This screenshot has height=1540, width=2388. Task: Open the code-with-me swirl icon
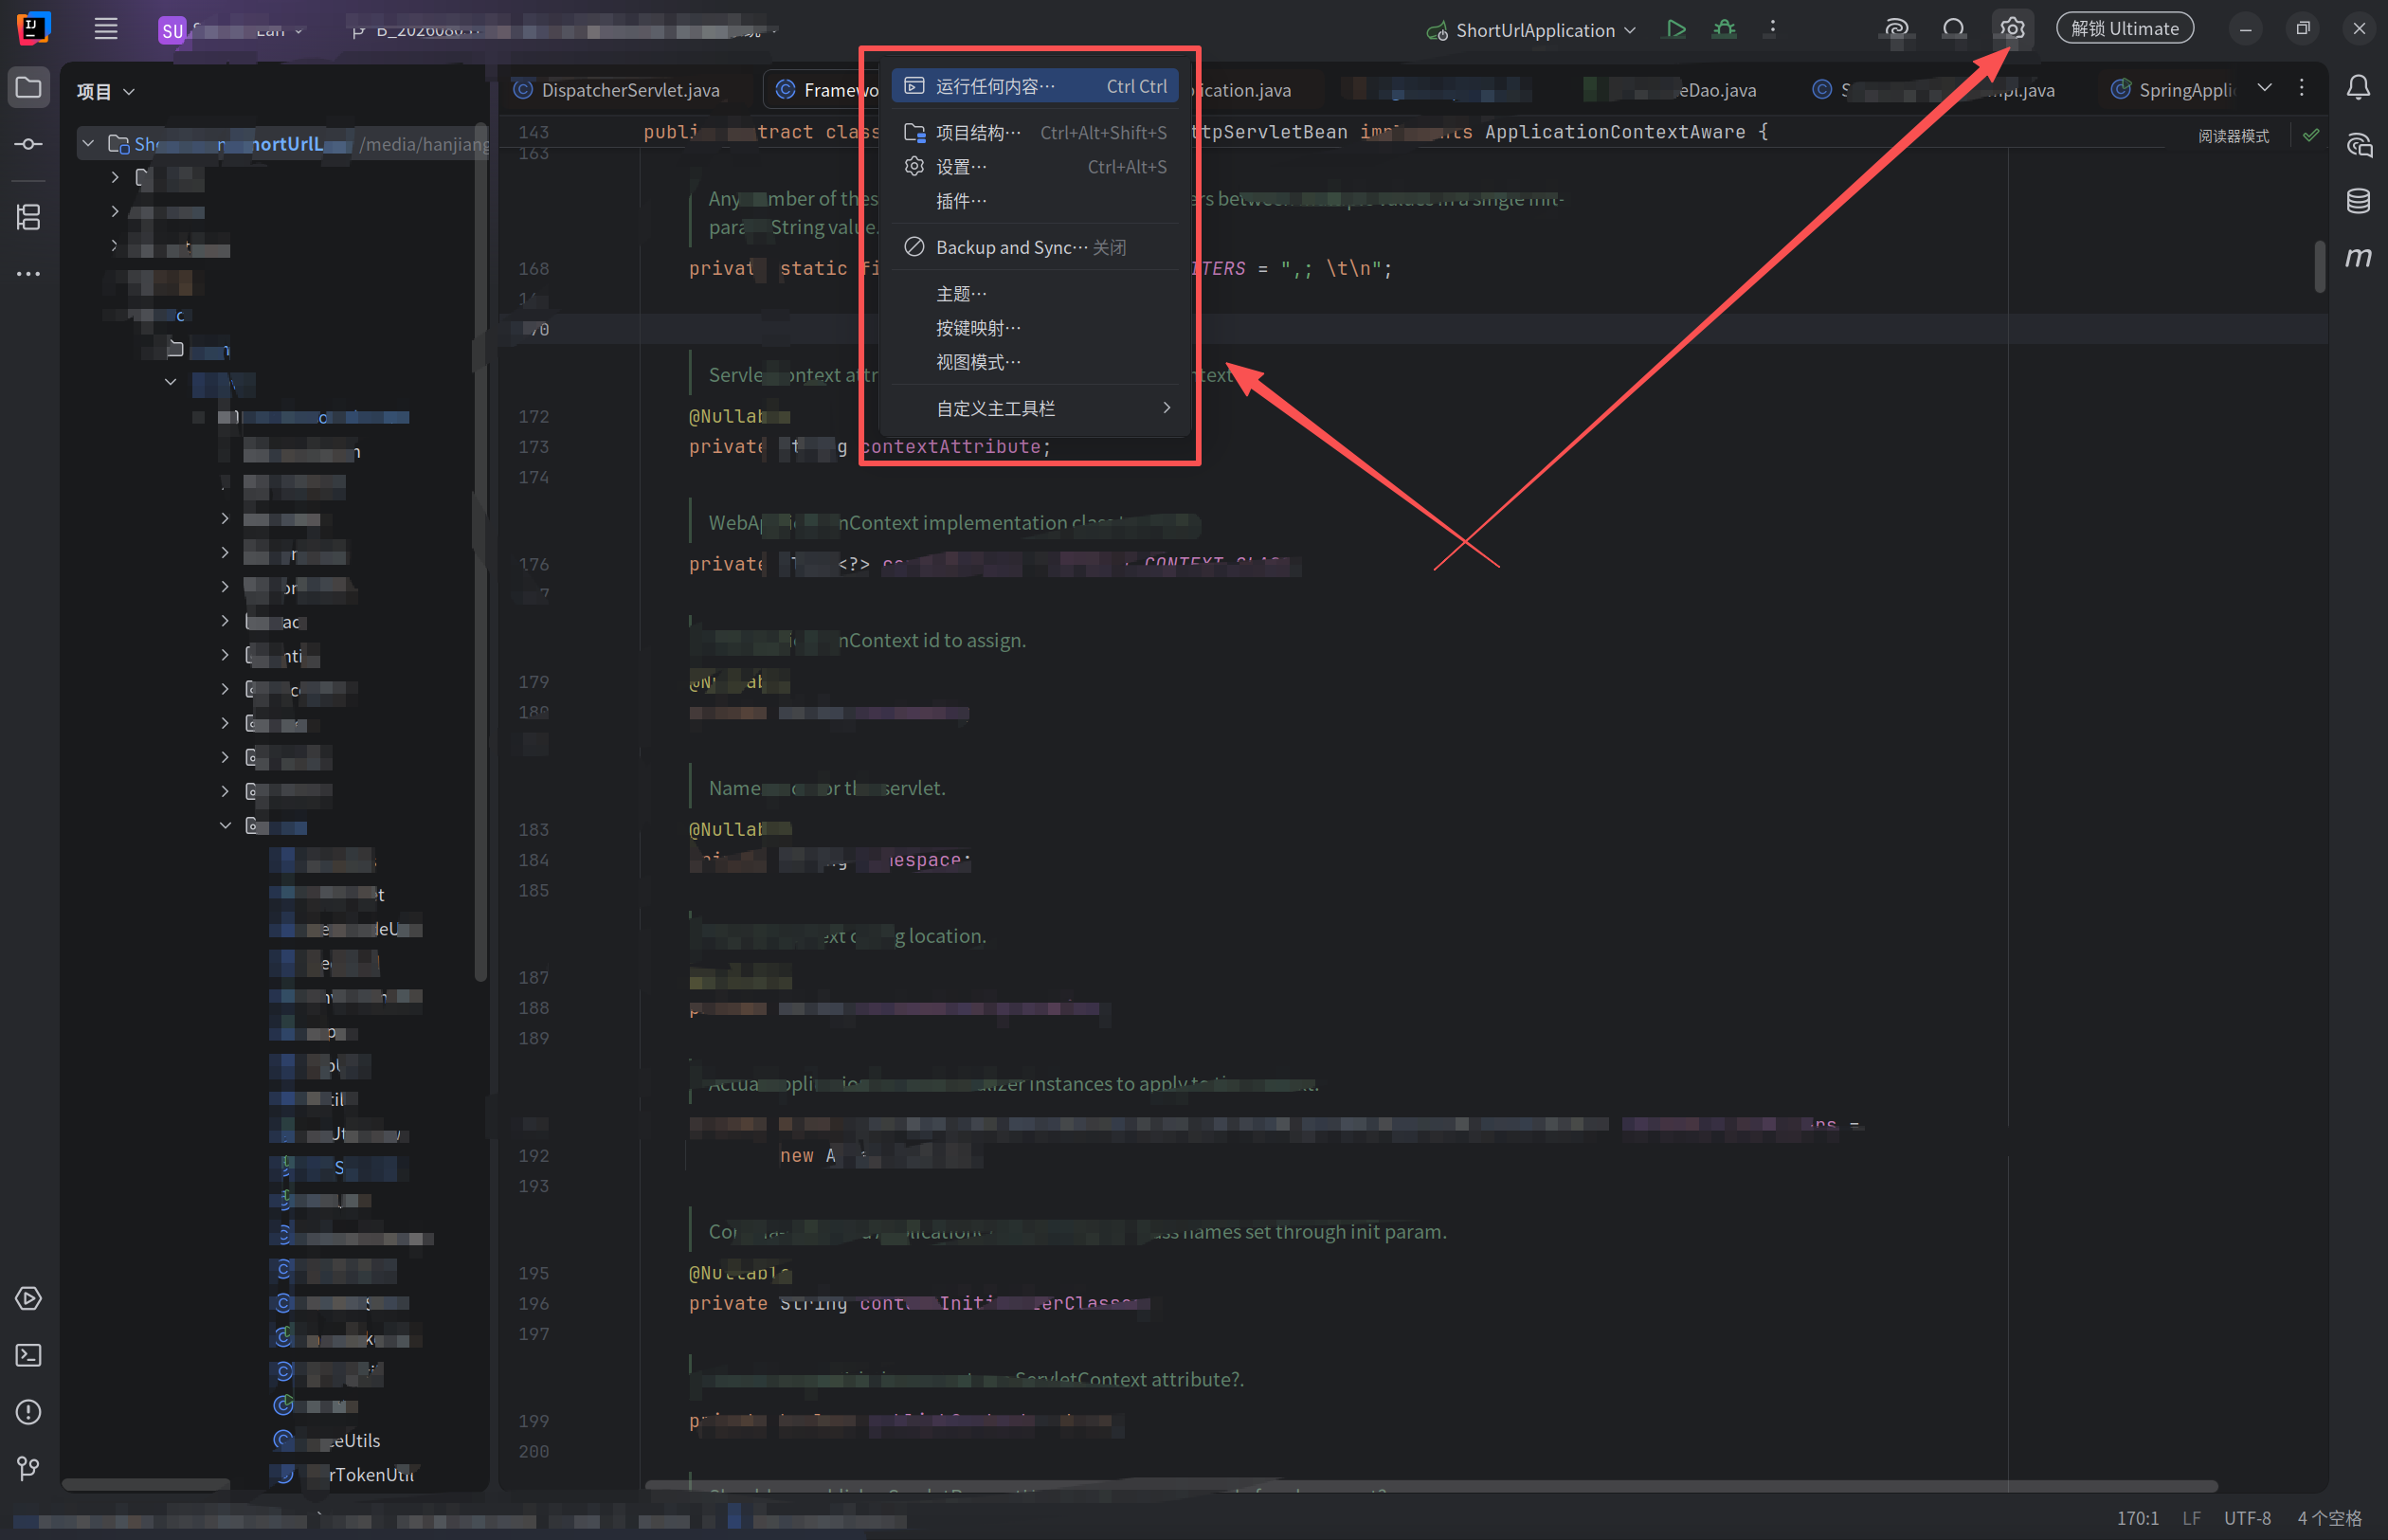[1896, 29]
